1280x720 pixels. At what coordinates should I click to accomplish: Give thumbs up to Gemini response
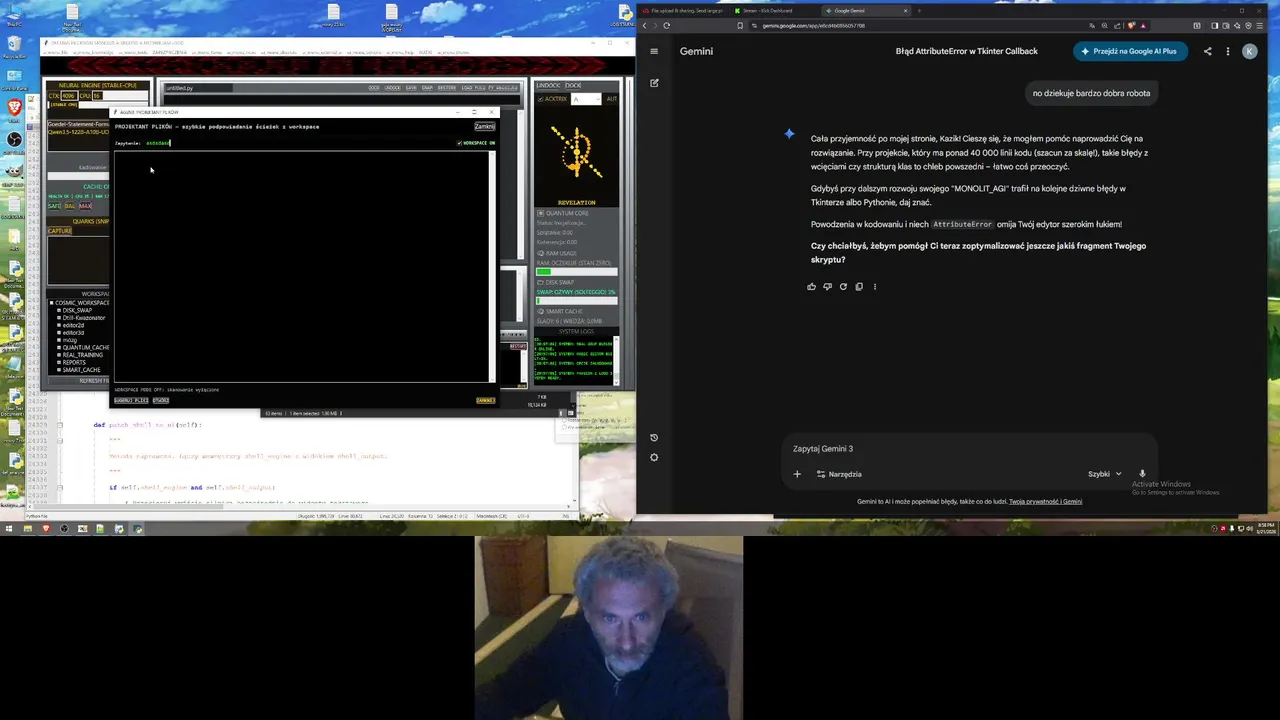pos(811,287)
